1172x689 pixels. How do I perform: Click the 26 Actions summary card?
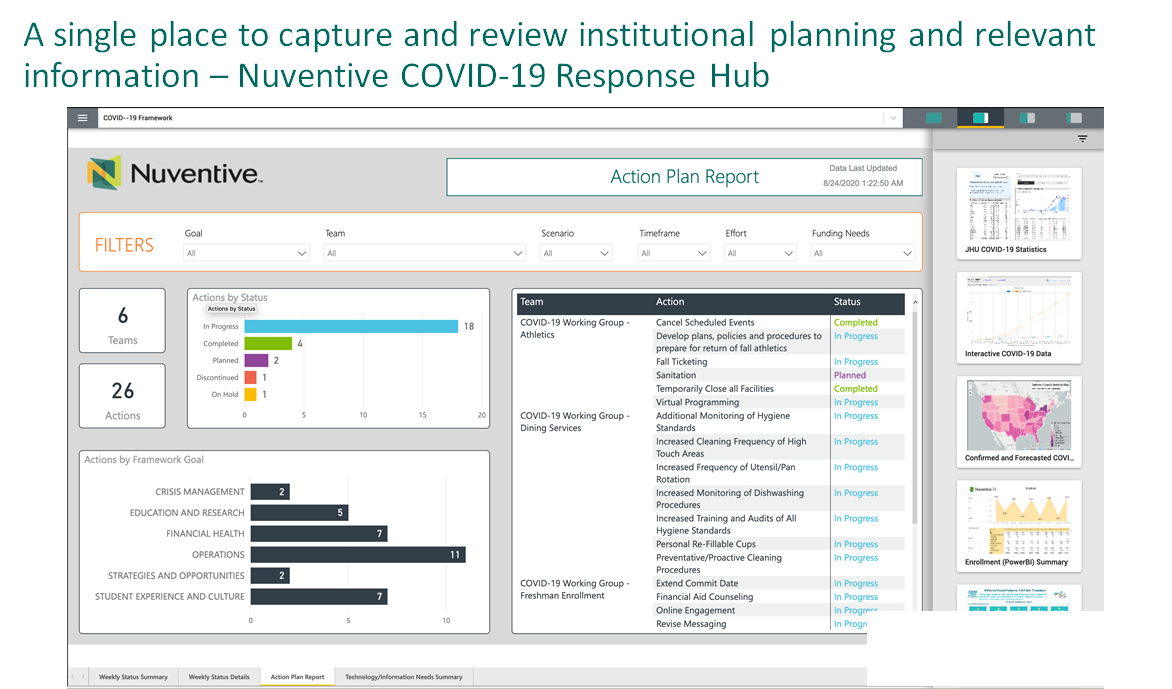(123, 396)
